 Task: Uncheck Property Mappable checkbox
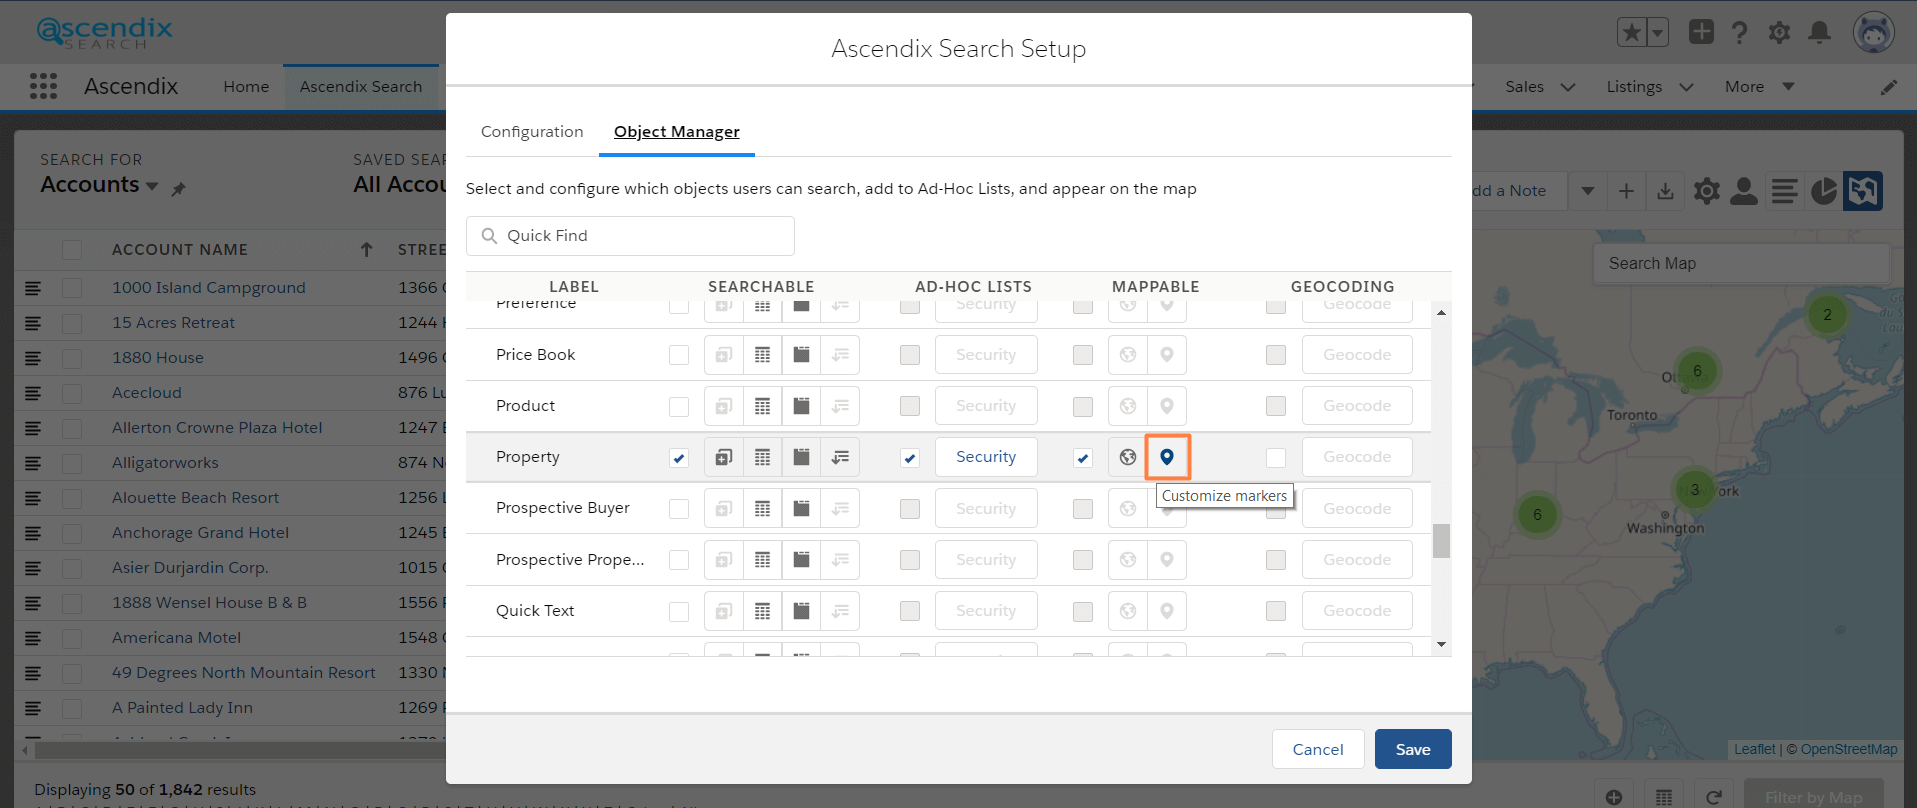coord(1083,458)
